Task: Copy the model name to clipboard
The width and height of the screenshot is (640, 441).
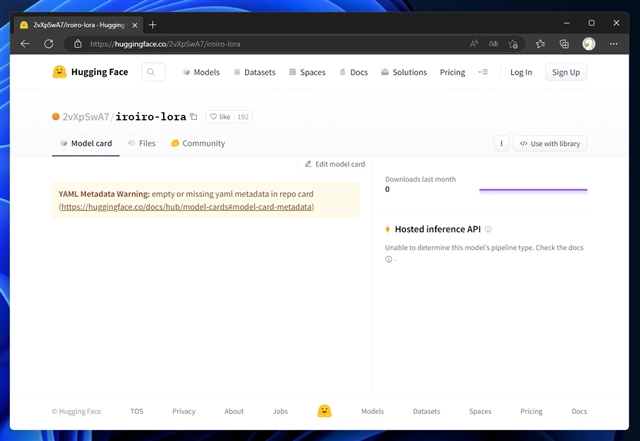Action: (194, 116)
